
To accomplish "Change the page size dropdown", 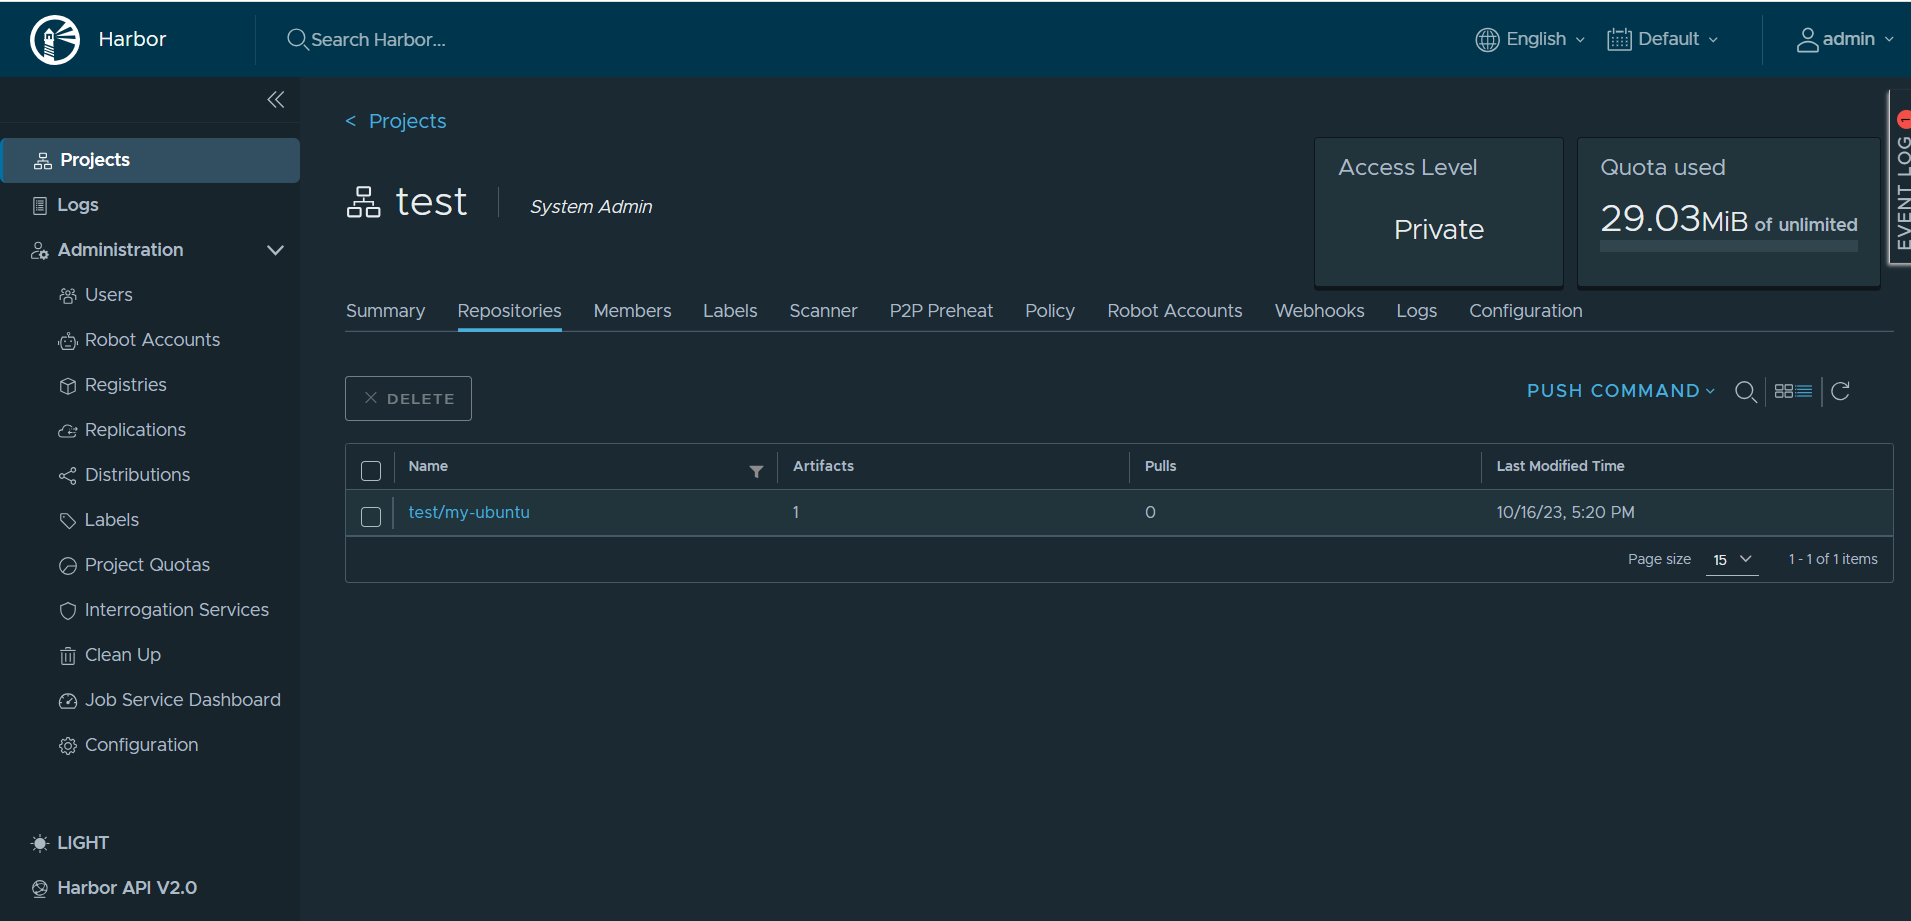I will (1732, 560).
